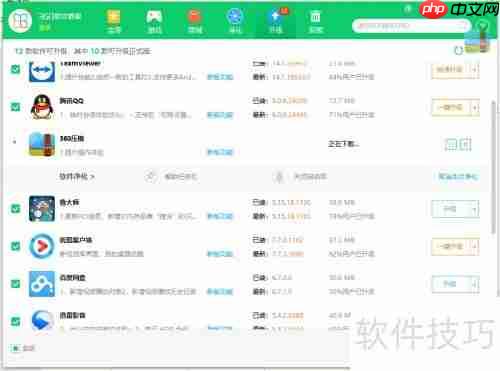Open TeamViewer upgrade button dropdown arrow
The height and width of the screenshot is (371, 500).
[x=474, y=70]
